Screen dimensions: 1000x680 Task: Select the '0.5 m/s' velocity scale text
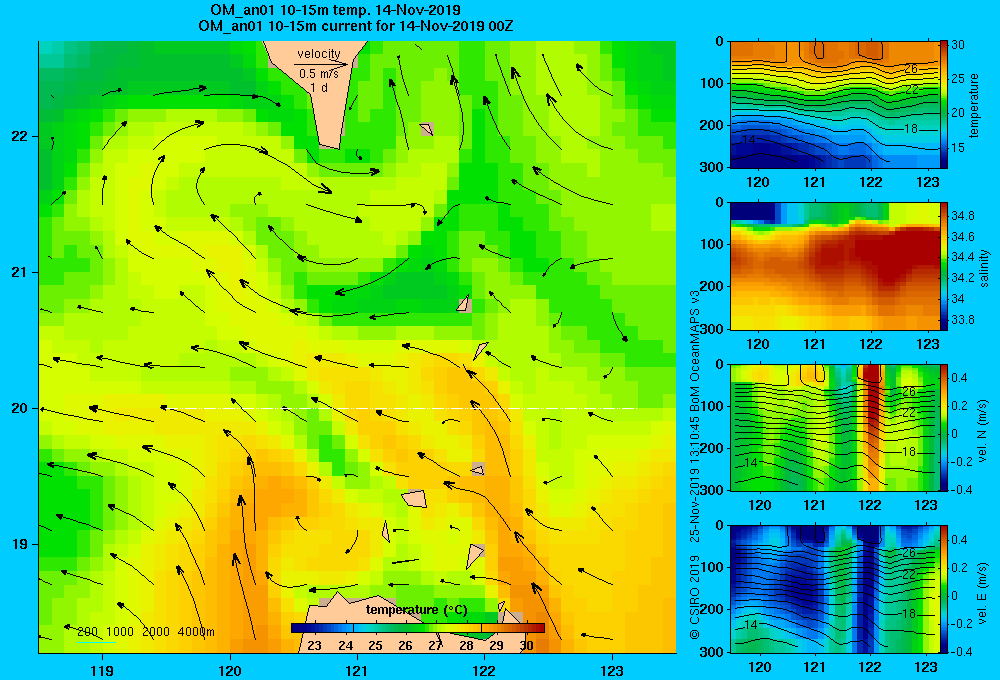[319, 74]
